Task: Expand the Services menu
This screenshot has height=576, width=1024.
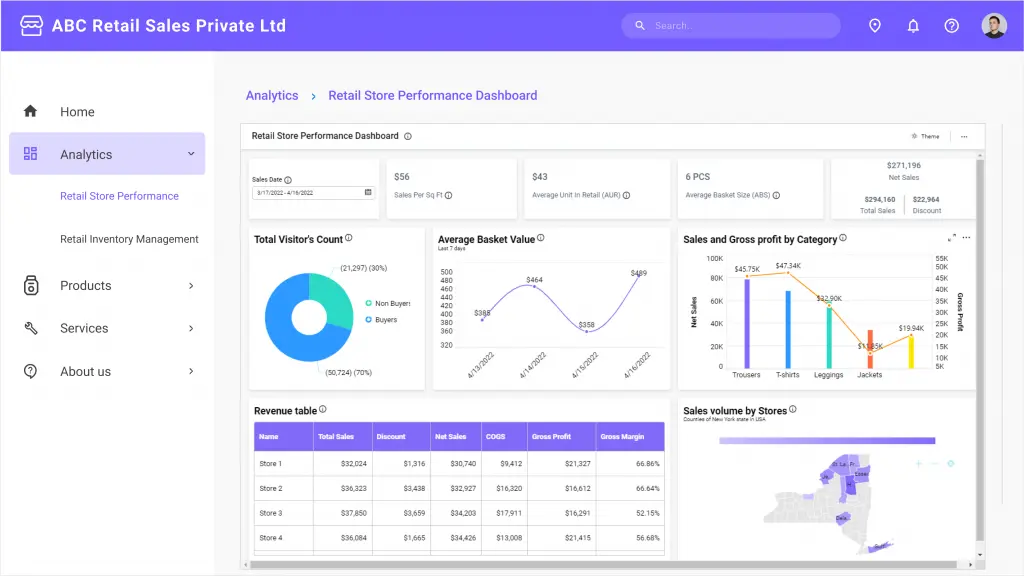Action: pos(190,328)
